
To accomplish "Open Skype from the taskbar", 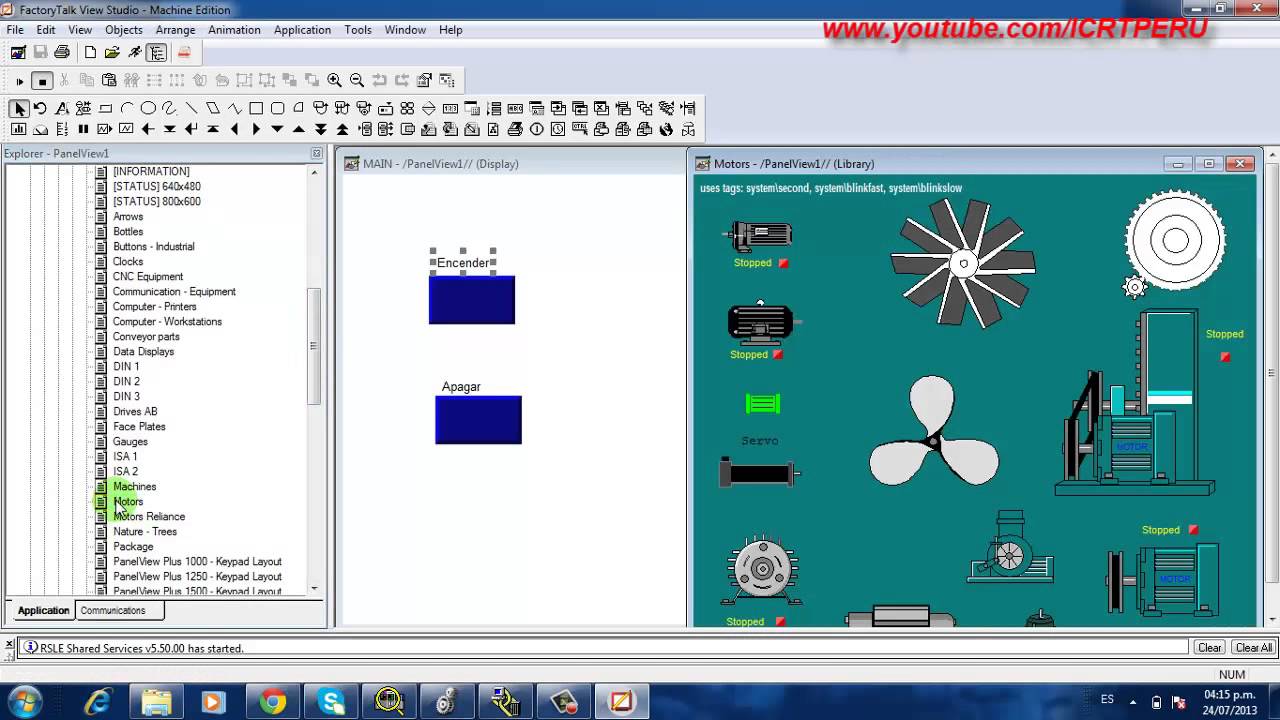I will [x=331, y=702].
